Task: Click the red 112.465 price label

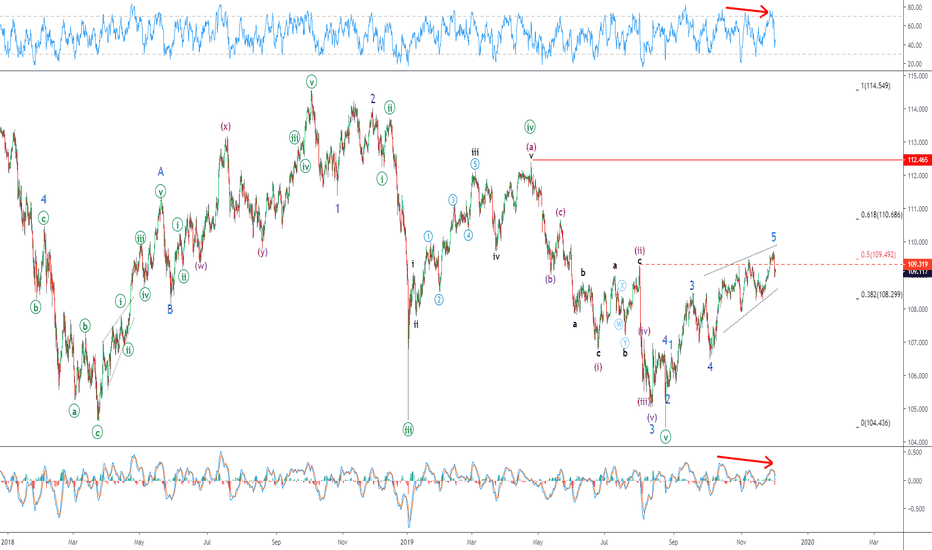Action: pos(916,160)
